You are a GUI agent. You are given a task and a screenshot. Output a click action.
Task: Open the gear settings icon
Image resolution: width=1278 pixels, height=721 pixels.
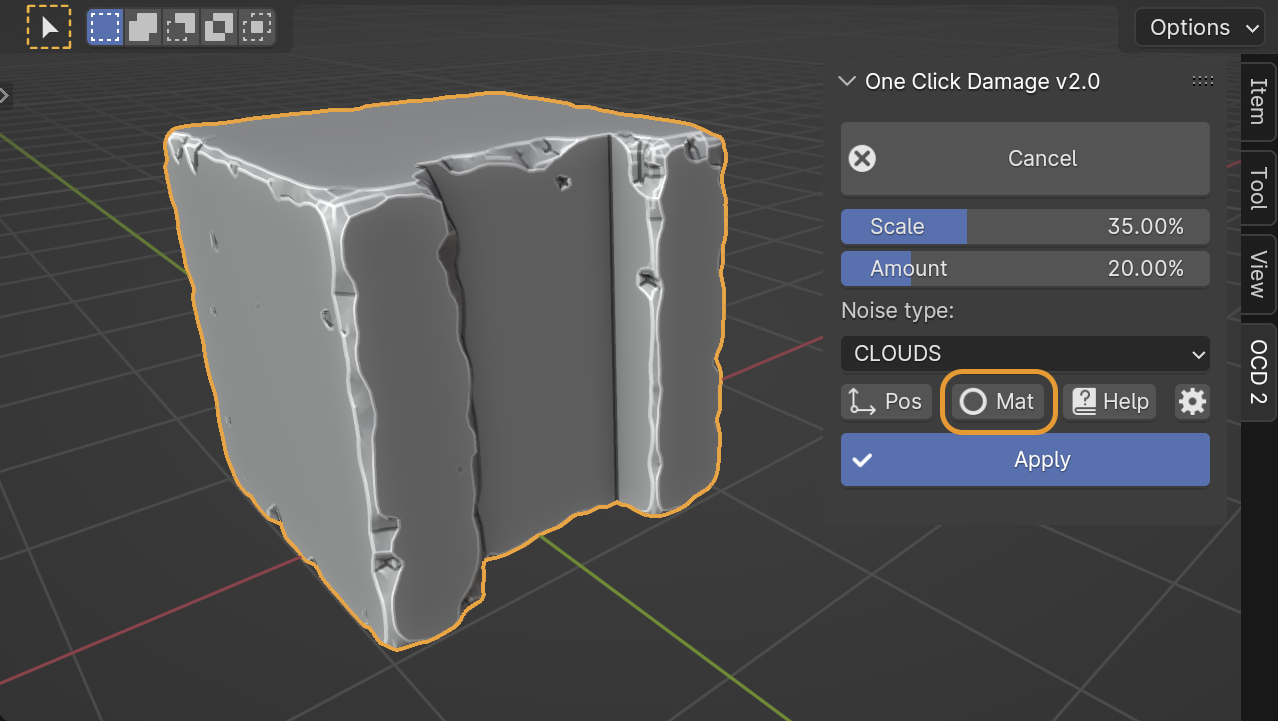[1192, 402]
